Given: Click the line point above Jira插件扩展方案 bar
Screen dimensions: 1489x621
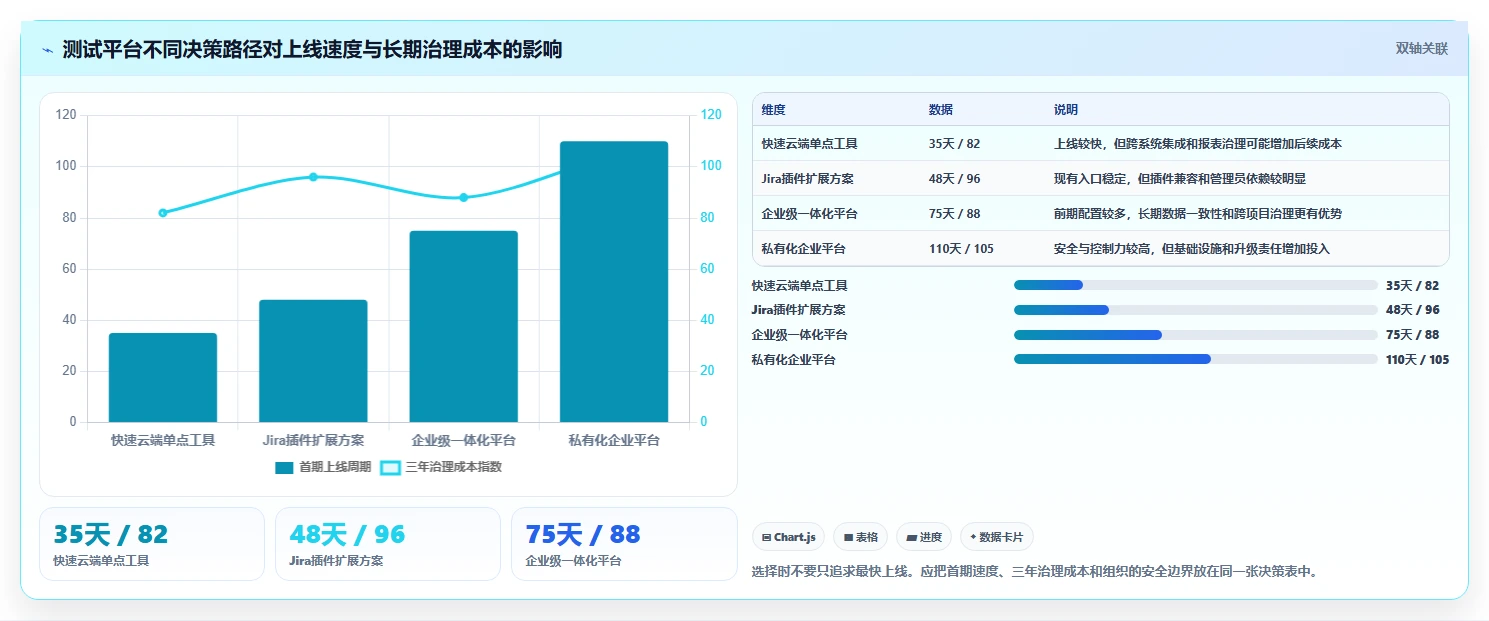Looking at the screenshot, I should 313,177.
